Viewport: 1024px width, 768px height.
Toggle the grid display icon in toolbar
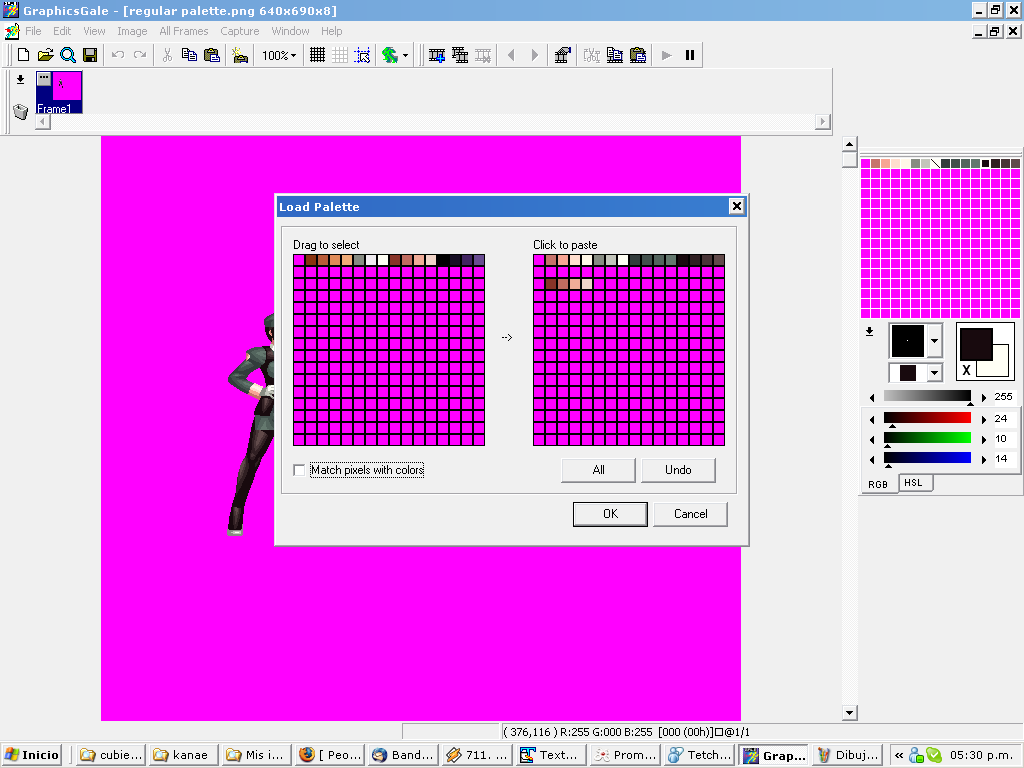[x=317, y=55]
